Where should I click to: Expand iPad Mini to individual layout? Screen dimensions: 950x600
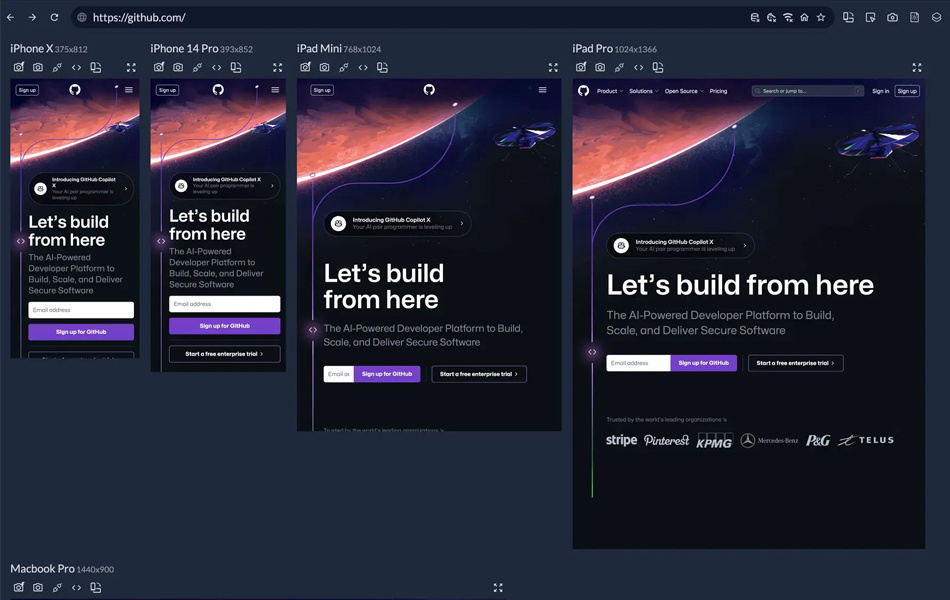point(553,67)
